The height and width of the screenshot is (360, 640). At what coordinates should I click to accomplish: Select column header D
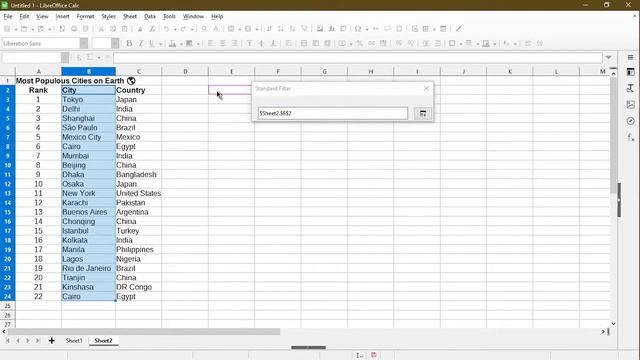(185, 71)
